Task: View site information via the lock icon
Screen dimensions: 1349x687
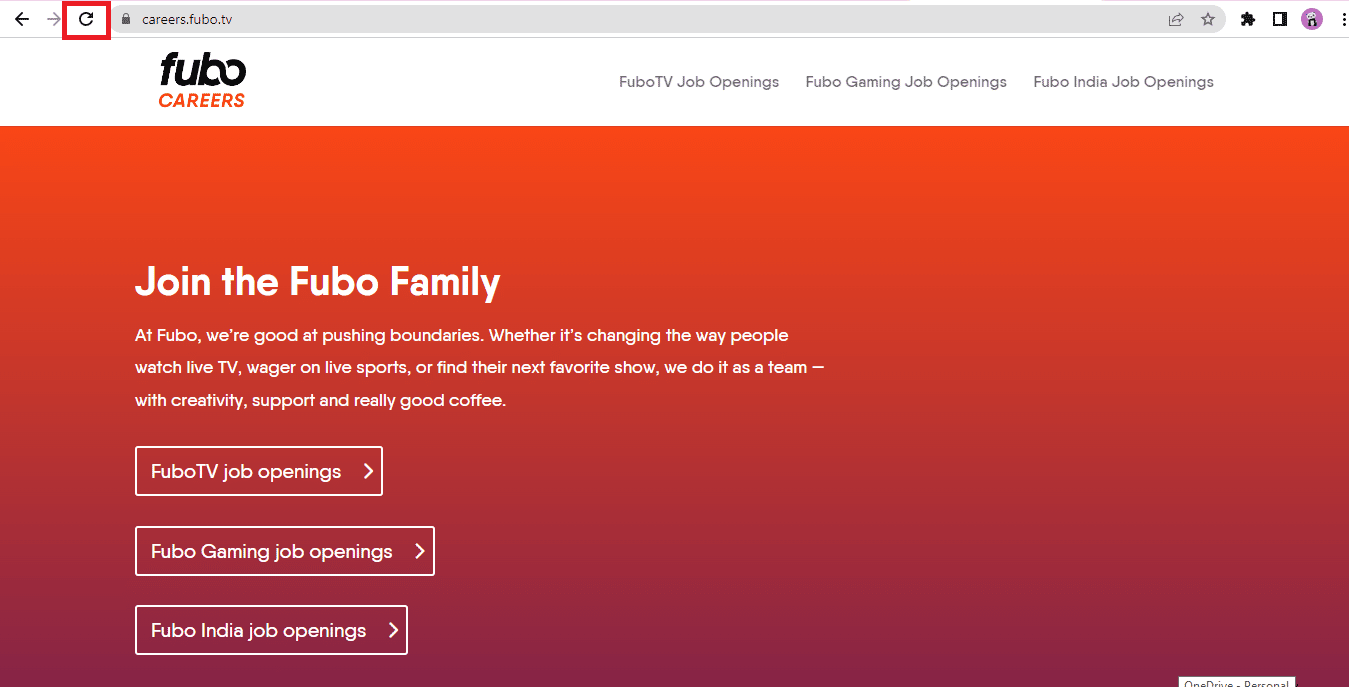Action: tap(126, 19)
